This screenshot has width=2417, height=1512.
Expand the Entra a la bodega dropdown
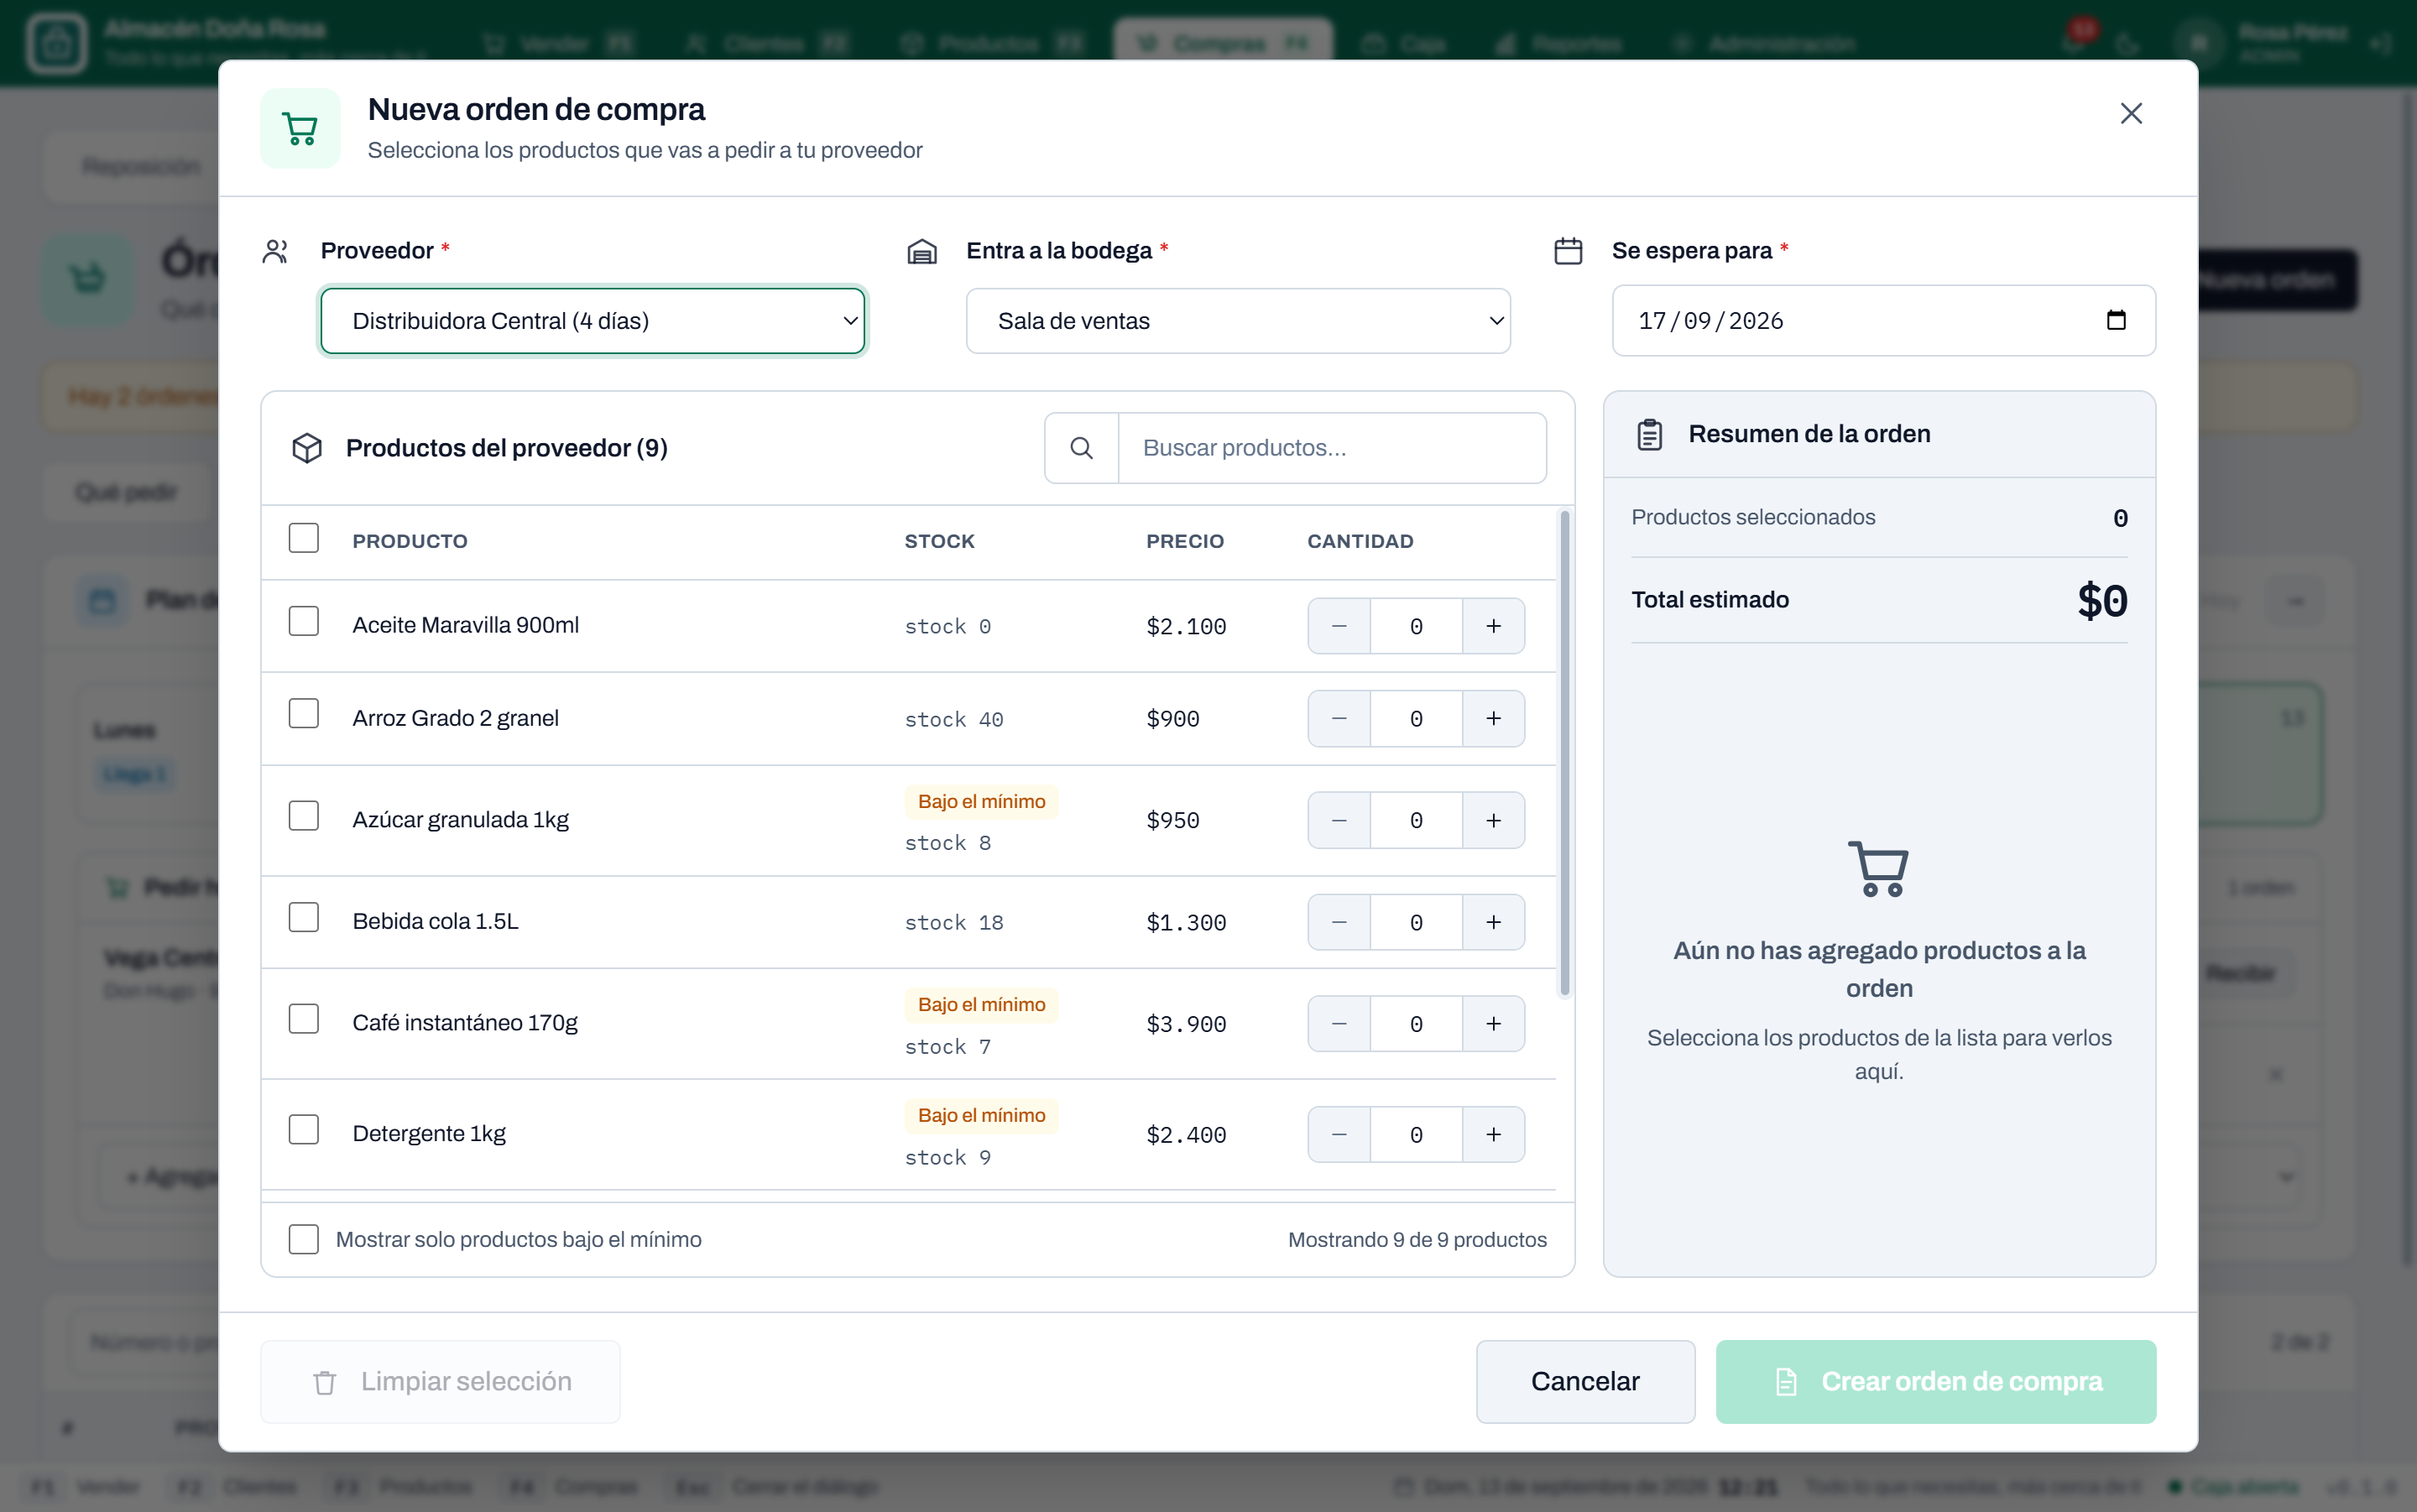pyautogui.click(x=1238, y=321)
